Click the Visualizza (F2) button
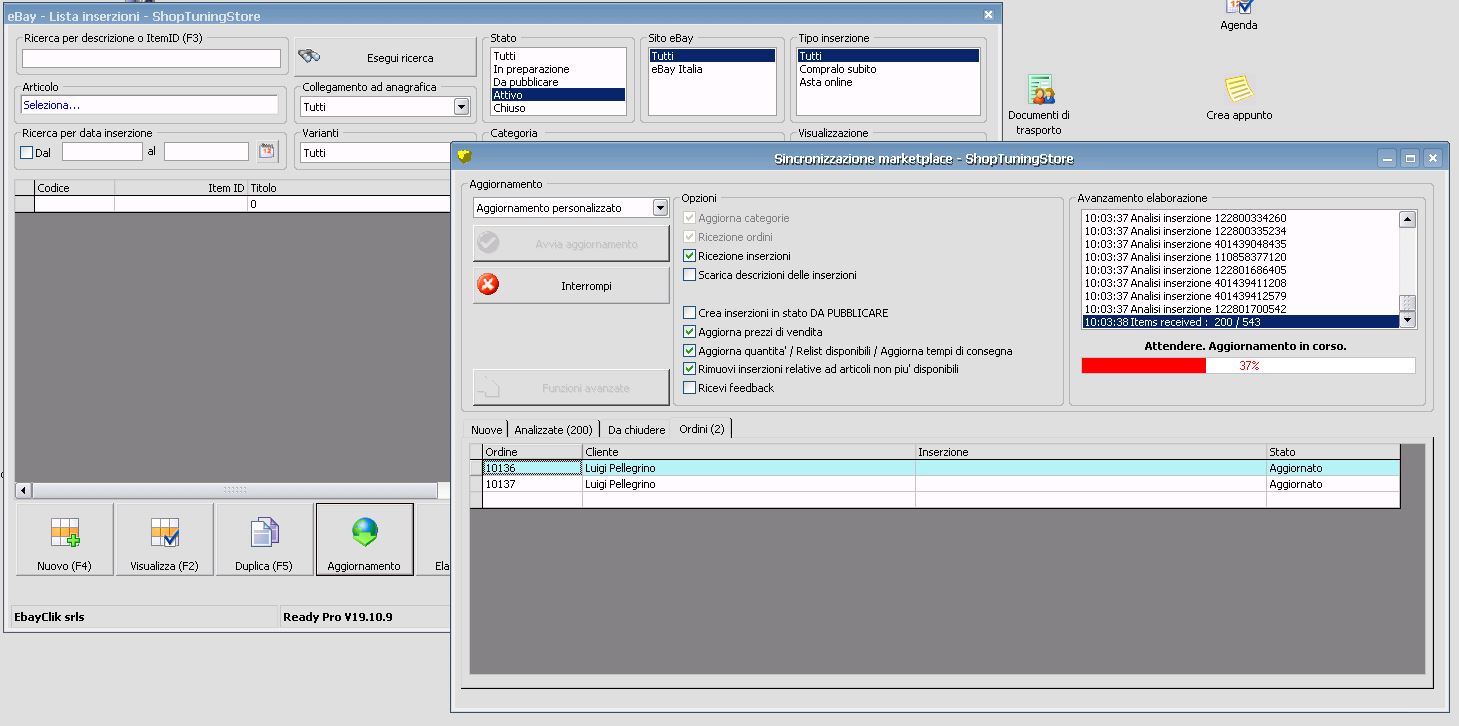This screenshot has width=1459, height=726. [164, 539]
